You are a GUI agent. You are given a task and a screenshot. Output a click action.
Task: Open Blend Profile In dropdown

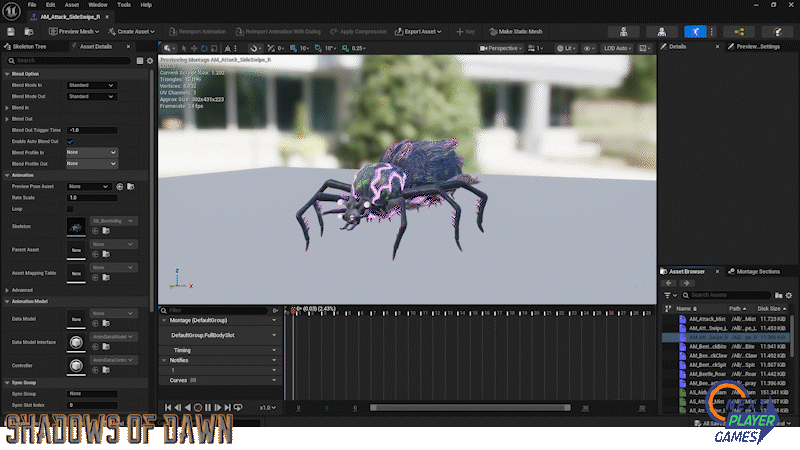91,153
